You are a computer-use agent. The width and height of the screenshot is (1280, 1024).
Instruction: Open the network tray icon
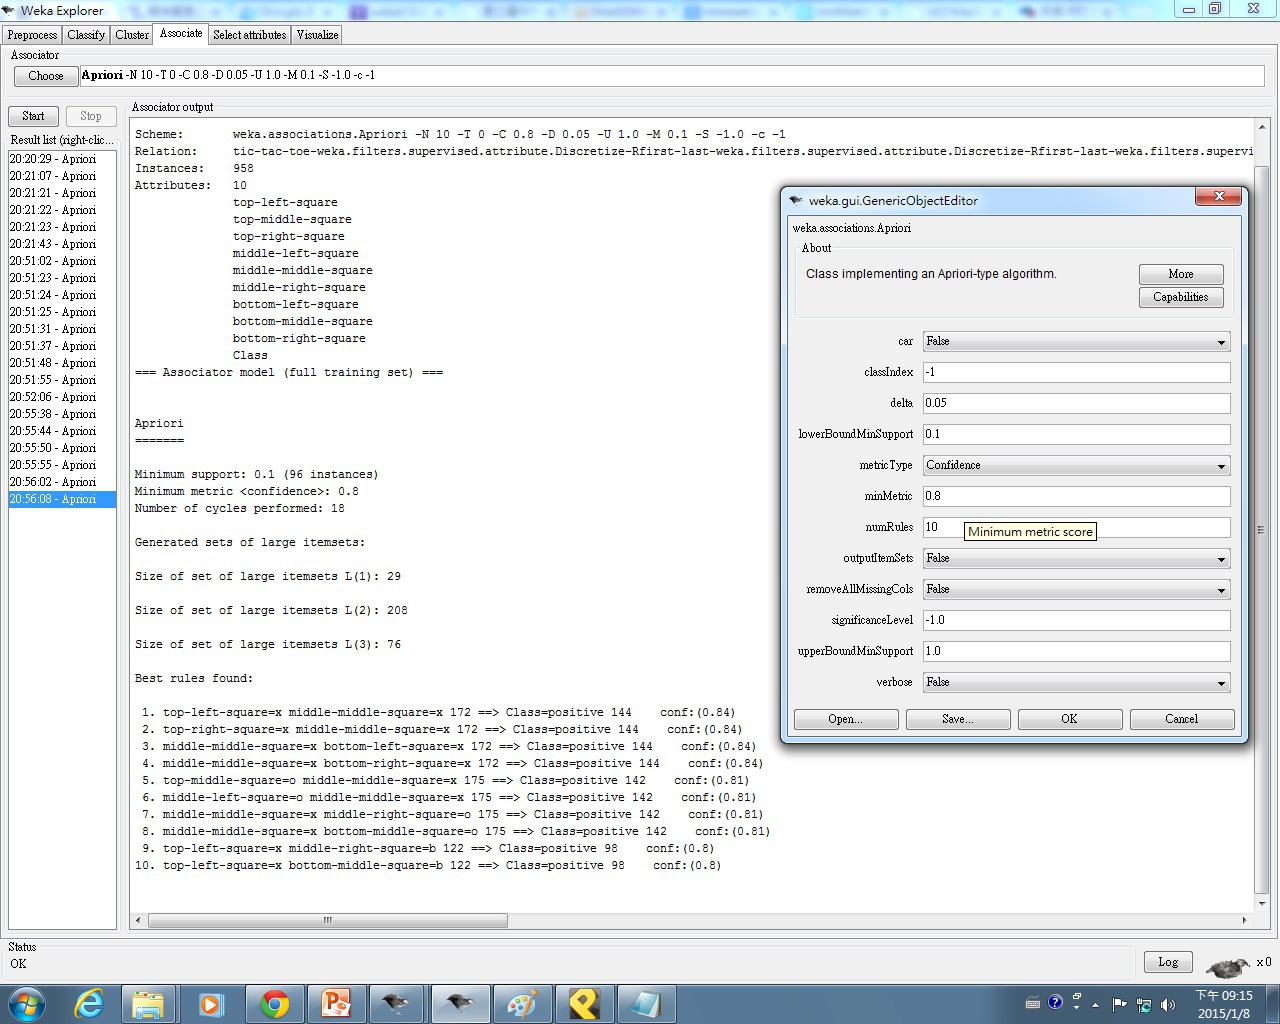1143,1004
